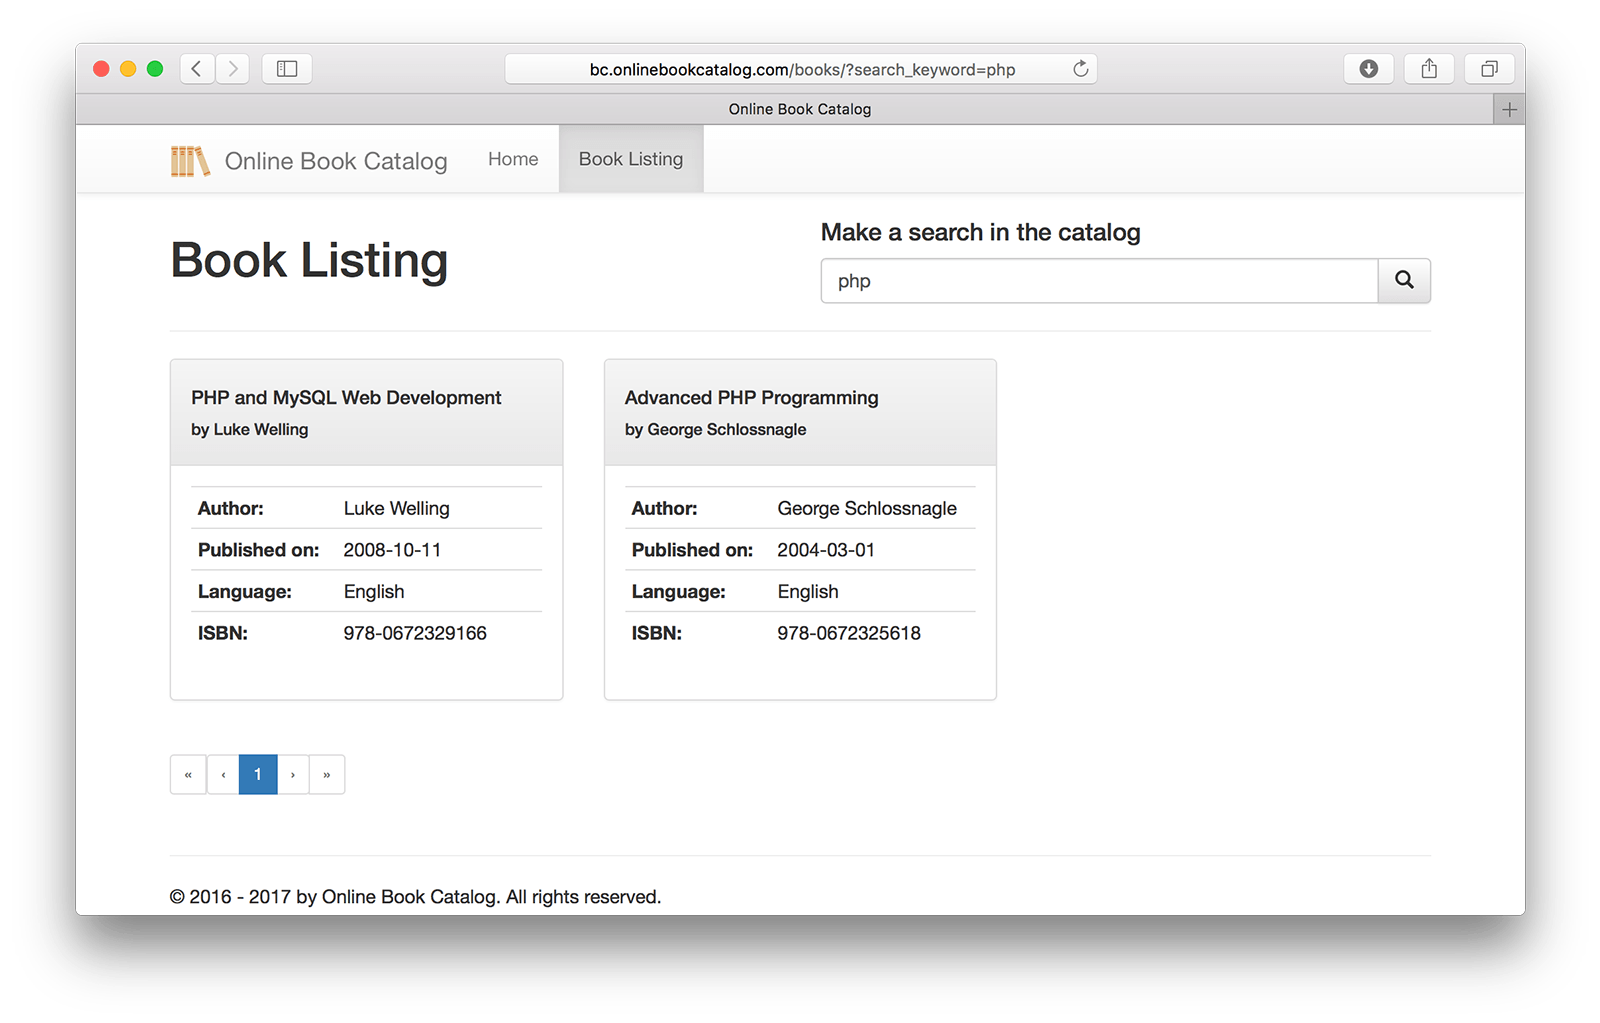The width and height of the screenshot is (1600, 1023).
Task: Click the catalog search field containing php
Action: click(1099, 281)
